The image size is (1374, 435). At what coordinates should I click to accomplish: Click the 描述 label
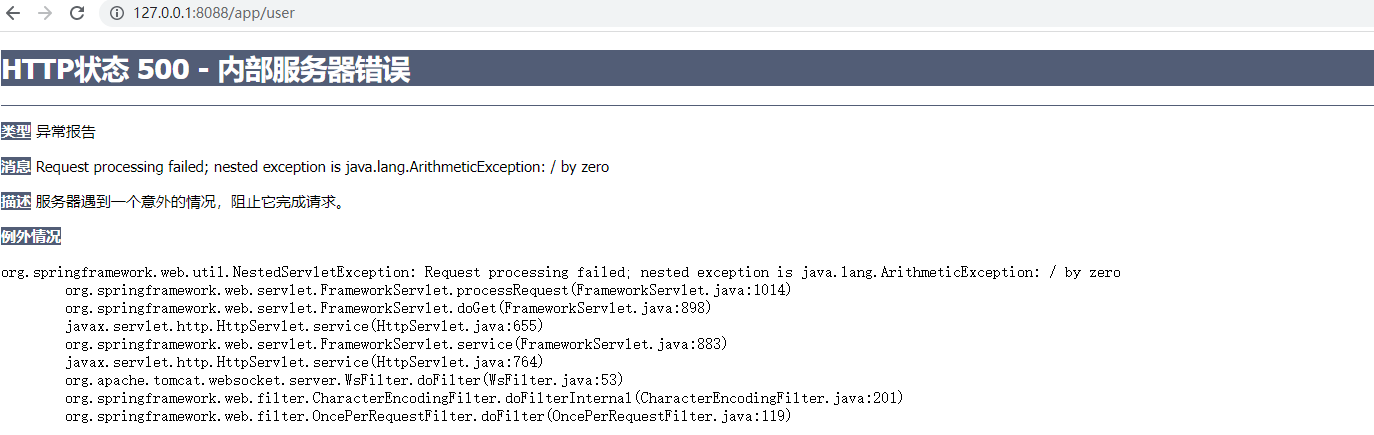(x=16, y=202)
